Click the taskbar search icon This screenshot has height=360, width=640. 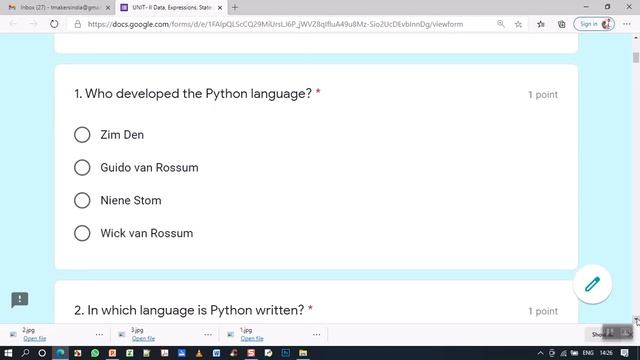(25, 353)
